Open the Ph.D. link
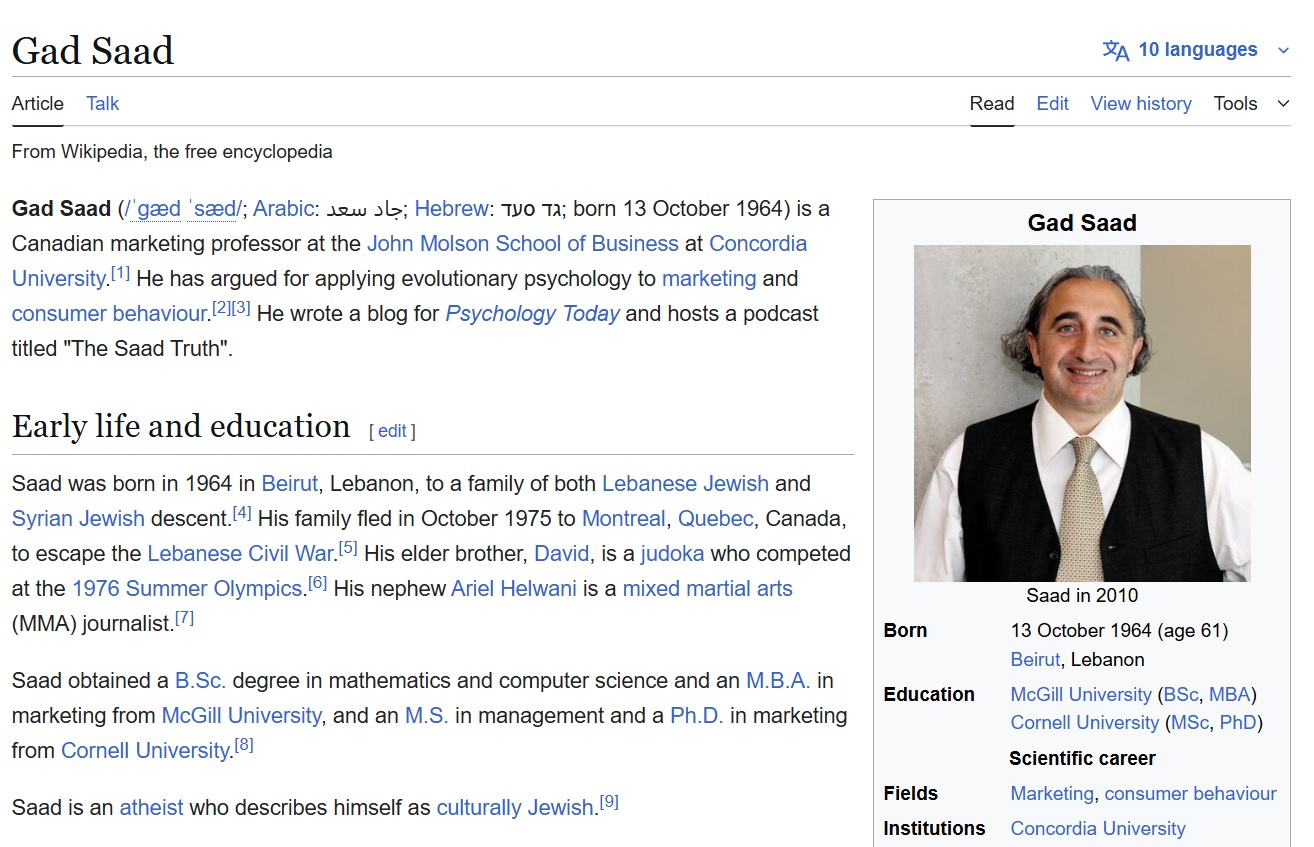 pos(697,716)
